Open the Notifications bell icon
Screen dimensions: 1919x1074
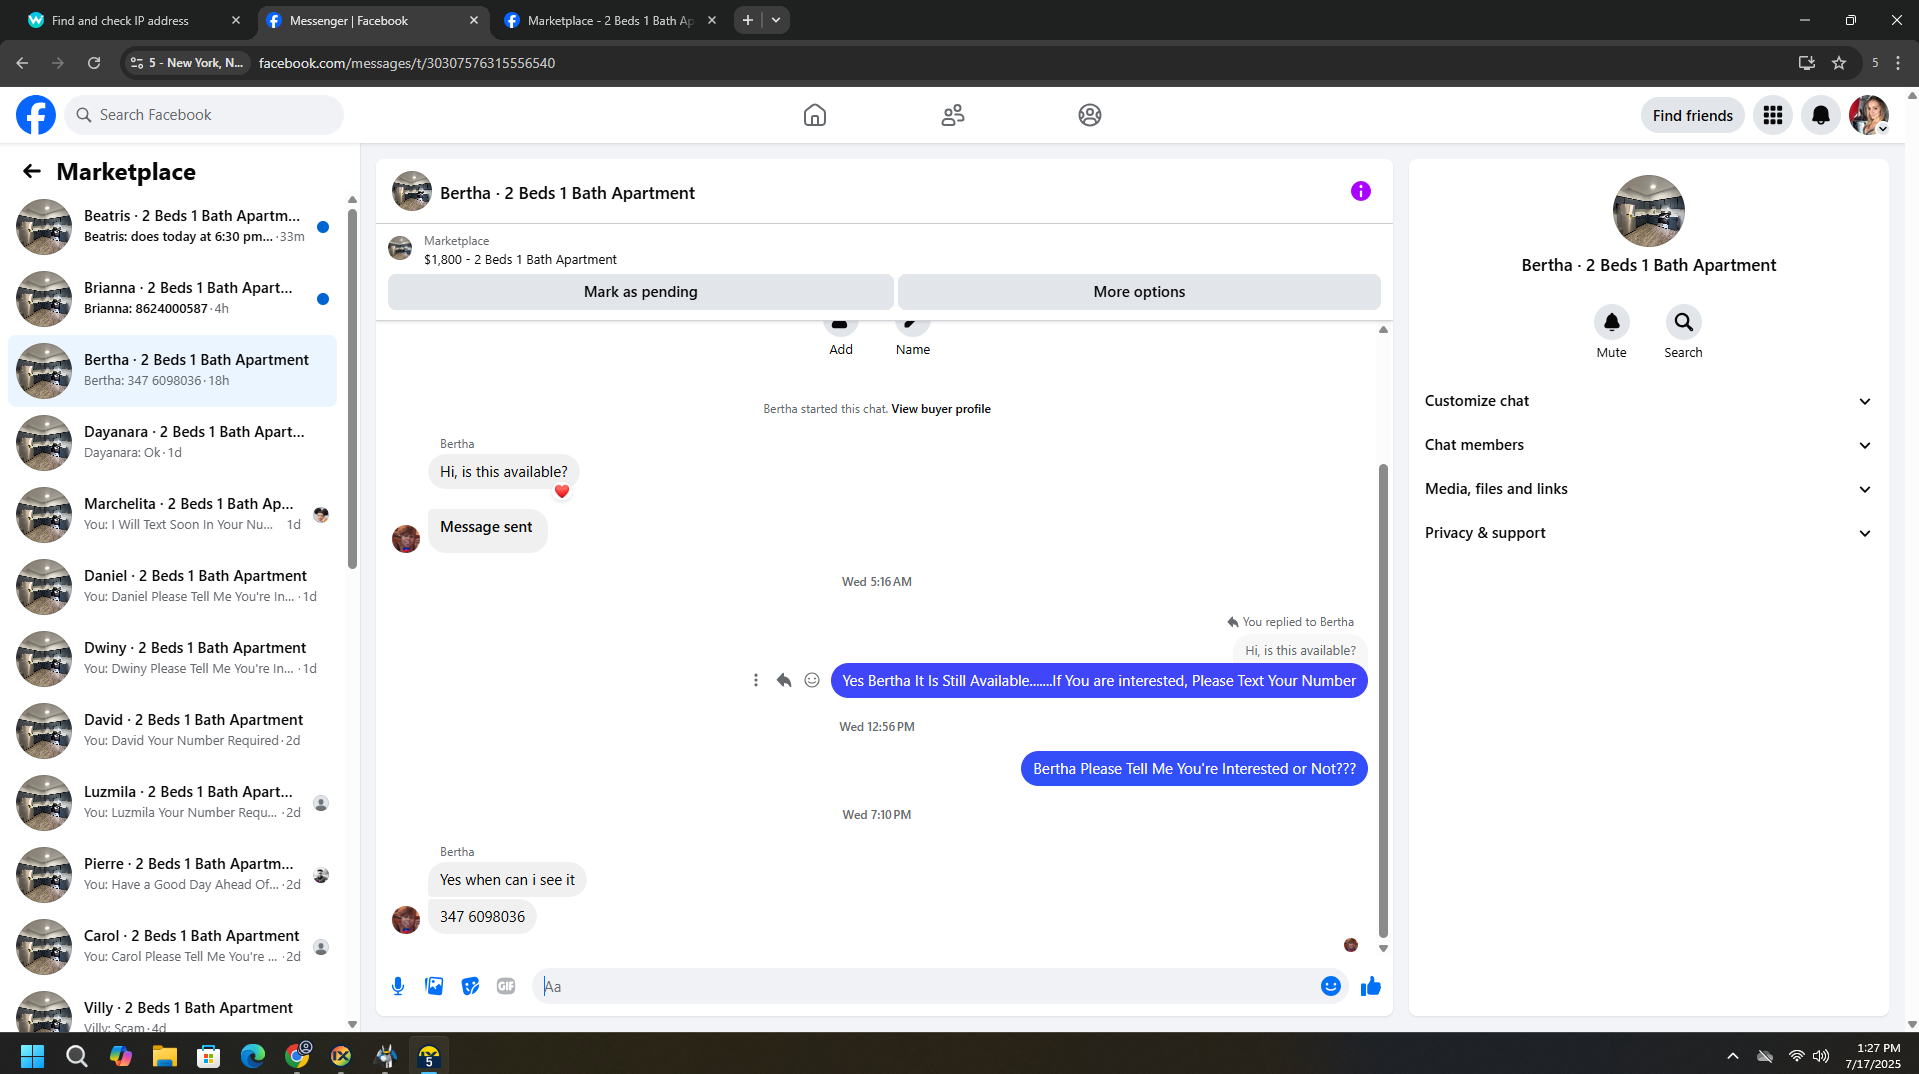tap(1821, 115)
